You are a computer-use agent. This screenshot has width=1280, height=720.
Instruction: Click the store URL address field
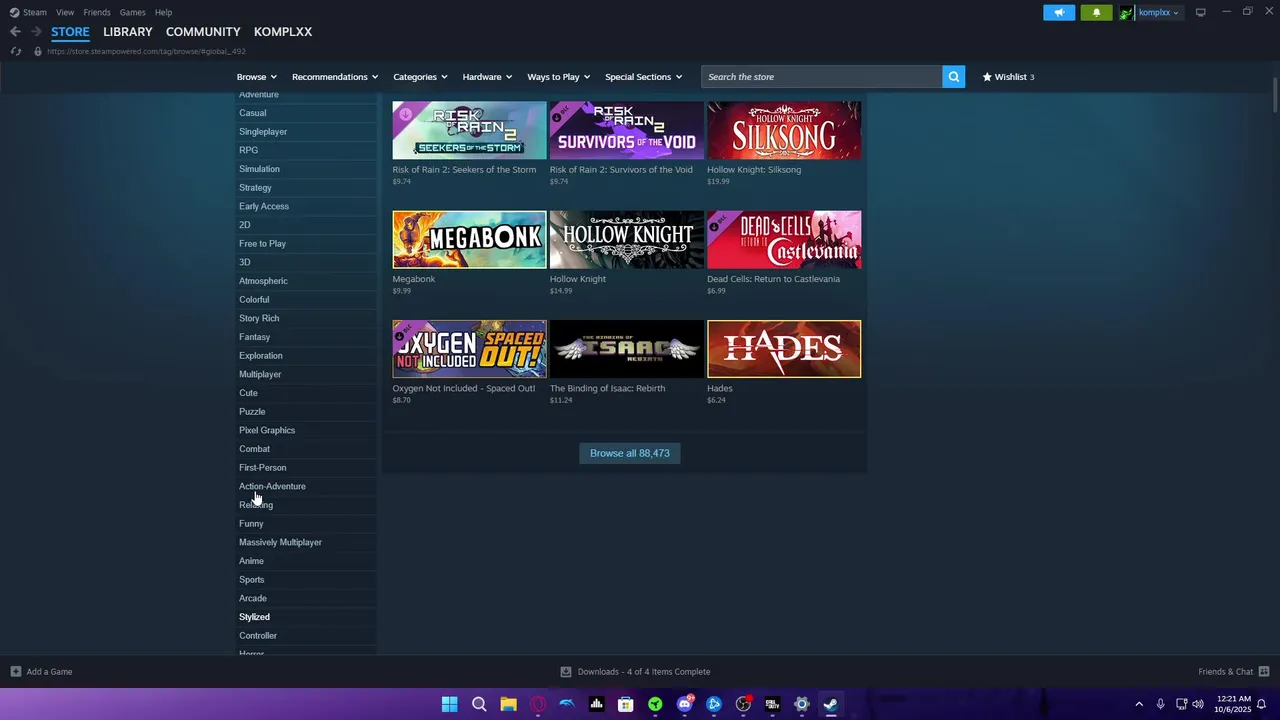click(146, 51)
